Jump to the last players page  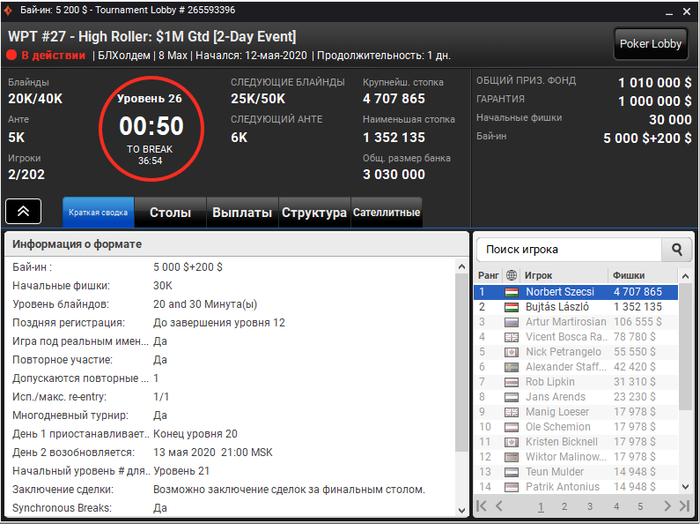684,506
